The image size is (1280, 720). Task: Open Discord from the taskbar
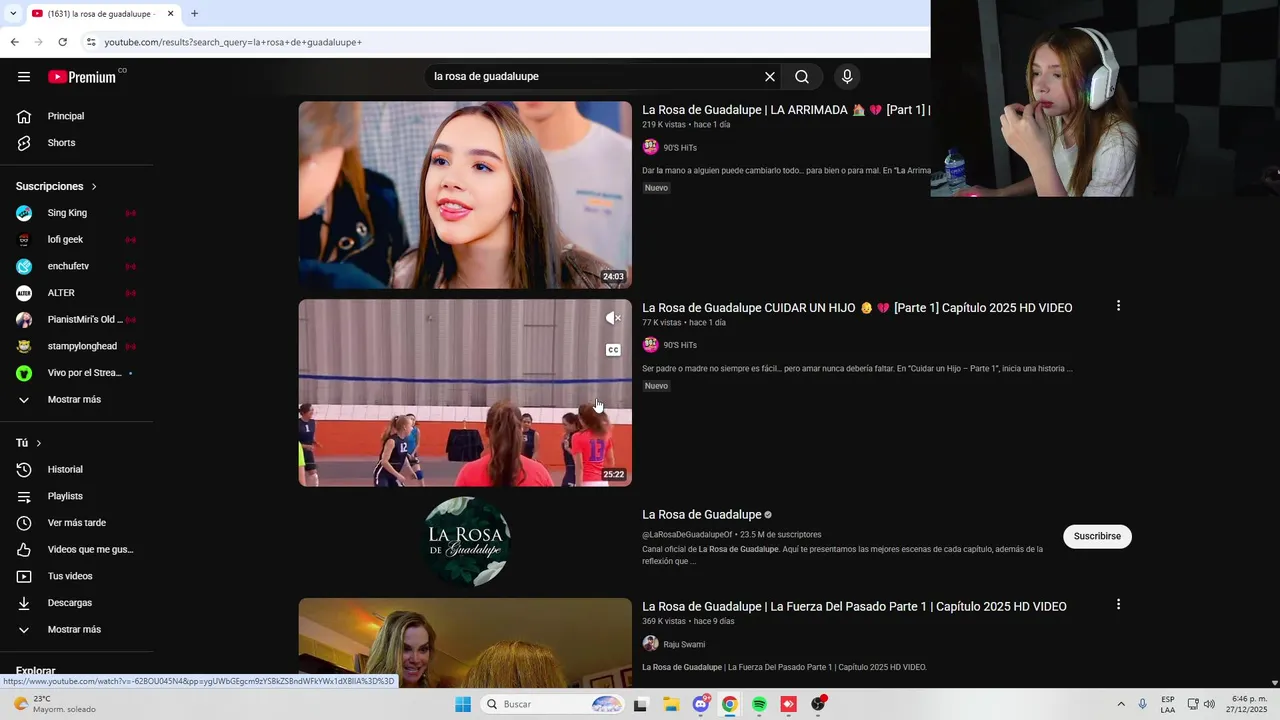701,704
